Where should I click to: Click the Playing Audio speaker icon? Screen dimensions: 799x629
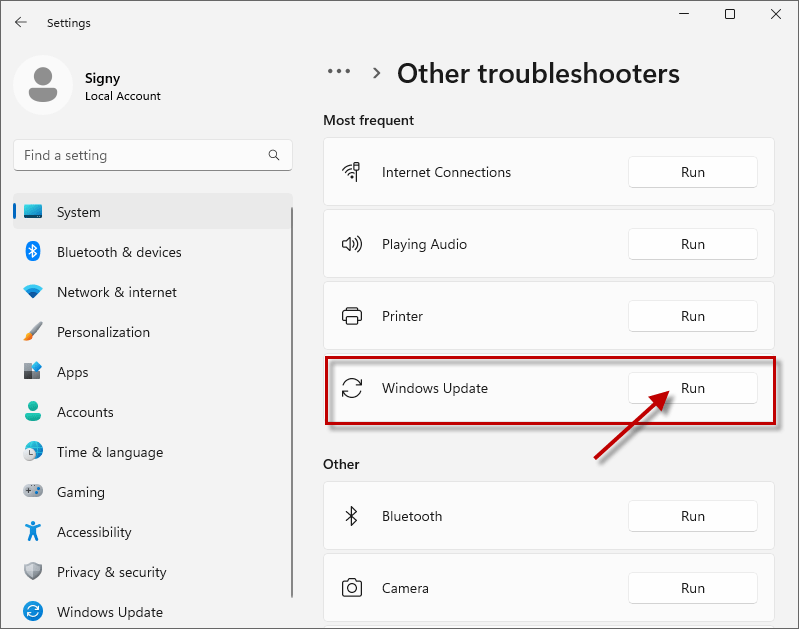click(x=352, y=244)
